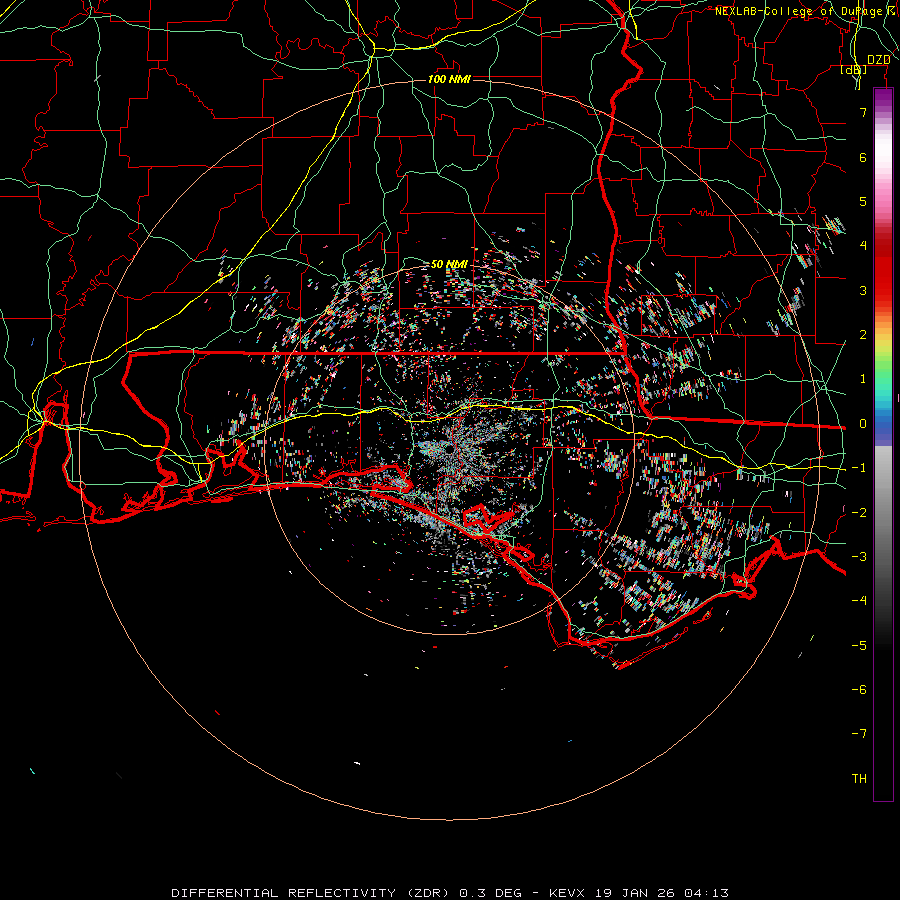Click the scale value 7 label
The width and height of the screenshot is (900, 900).
click(x=863, y=112)
